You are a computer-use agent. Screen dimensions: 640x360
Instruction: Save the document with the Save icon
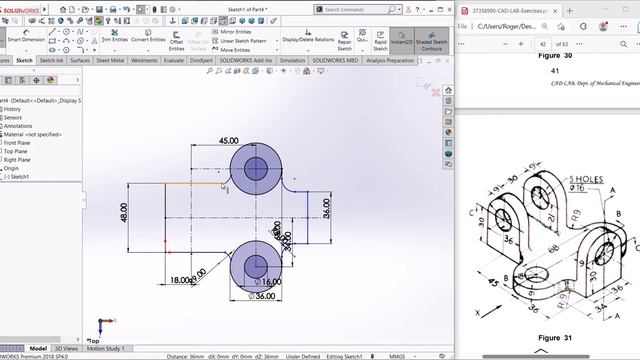coord(99,9)
